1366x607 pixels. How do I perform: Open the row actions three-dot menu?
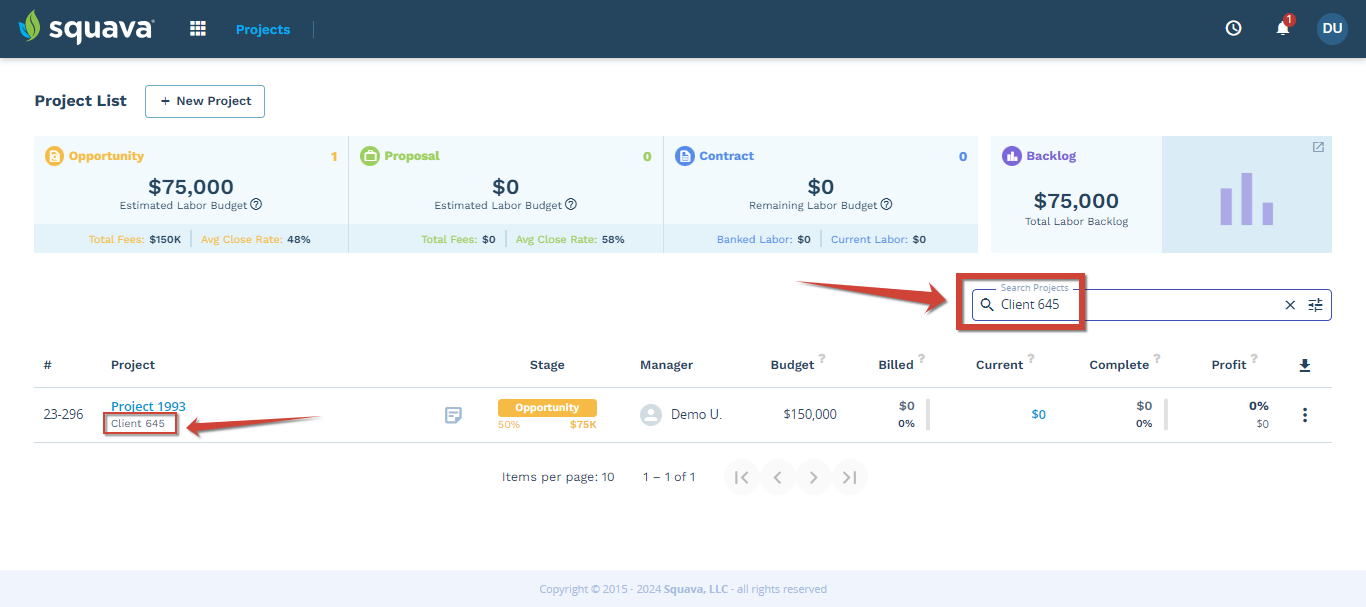point(1305,414)
